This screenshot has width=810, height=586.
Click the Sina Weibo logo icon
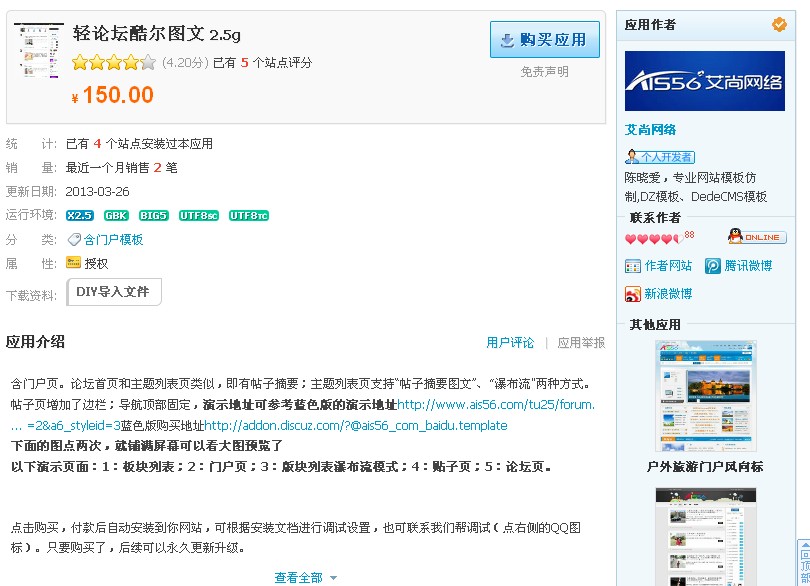click(632, 294)
